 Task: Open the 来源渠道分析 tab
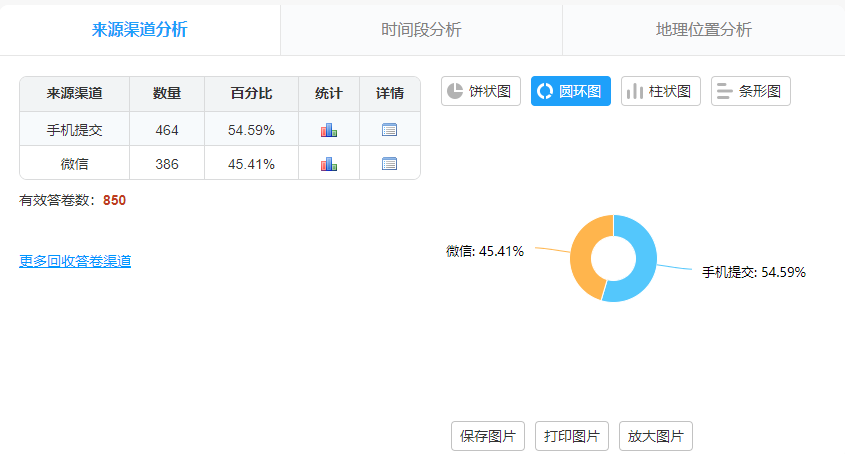pos(140,29)
